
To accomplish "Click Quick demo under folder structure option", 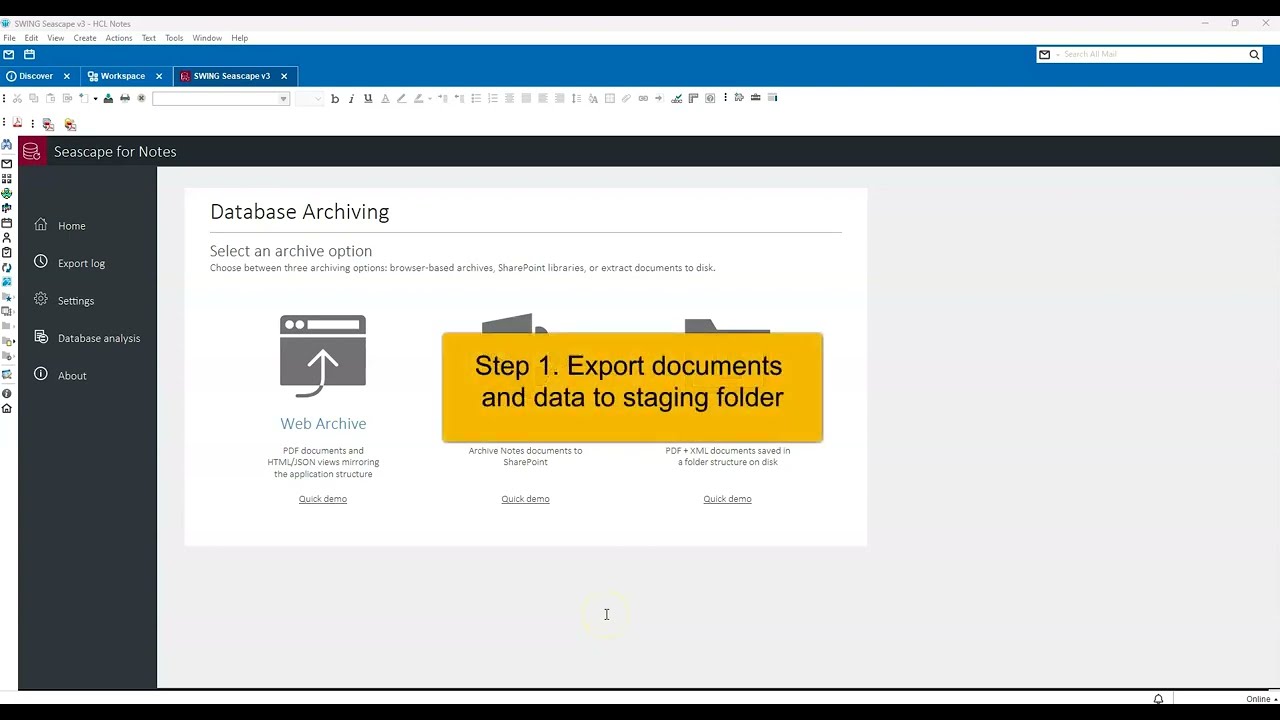I will click(x=727, y=499).
